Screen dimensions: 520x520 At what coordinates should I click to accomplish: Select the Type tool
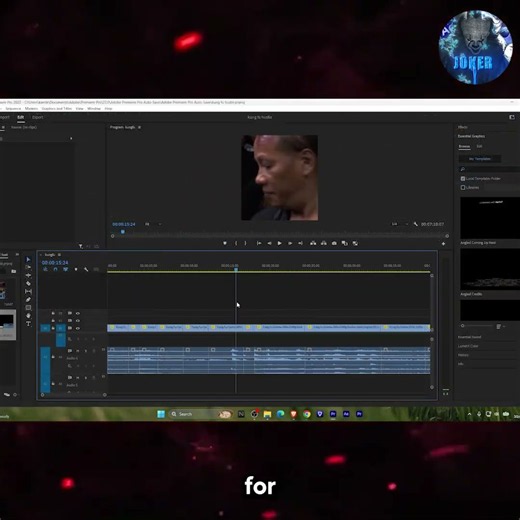click(28, 324)
